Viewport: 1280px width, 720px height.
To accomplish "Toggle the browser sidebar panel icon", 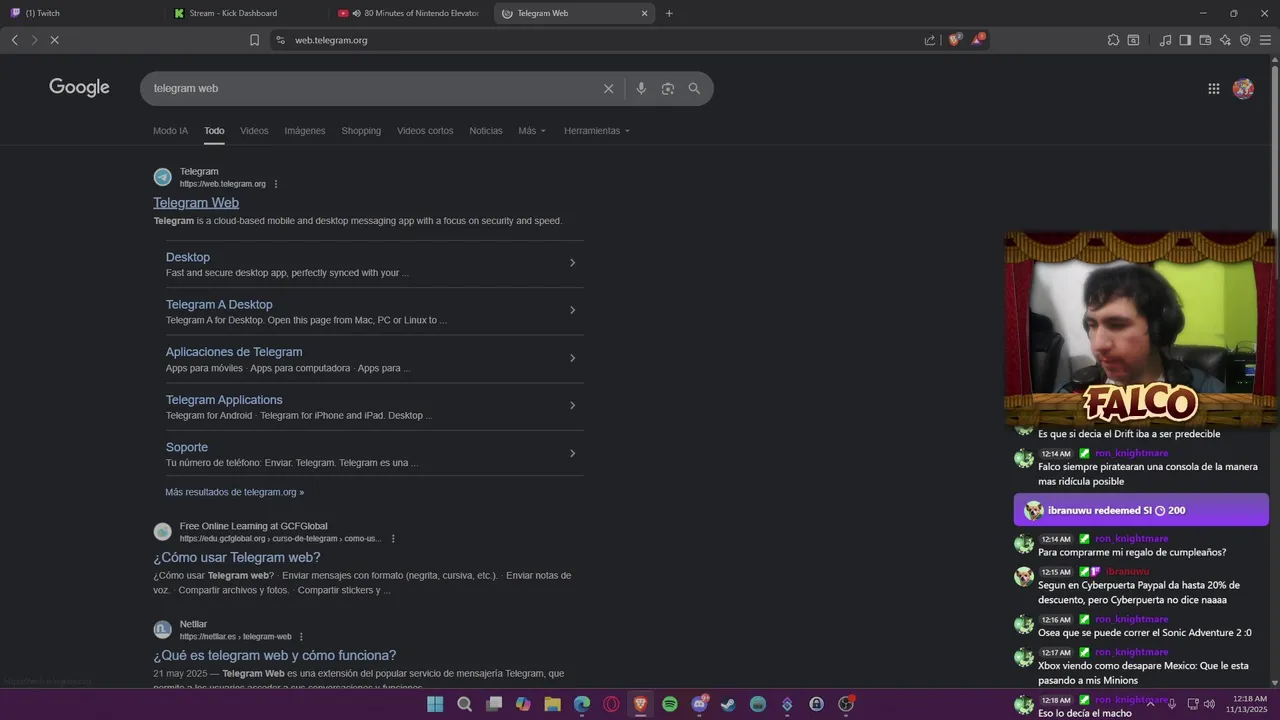I will [1185, 40].
